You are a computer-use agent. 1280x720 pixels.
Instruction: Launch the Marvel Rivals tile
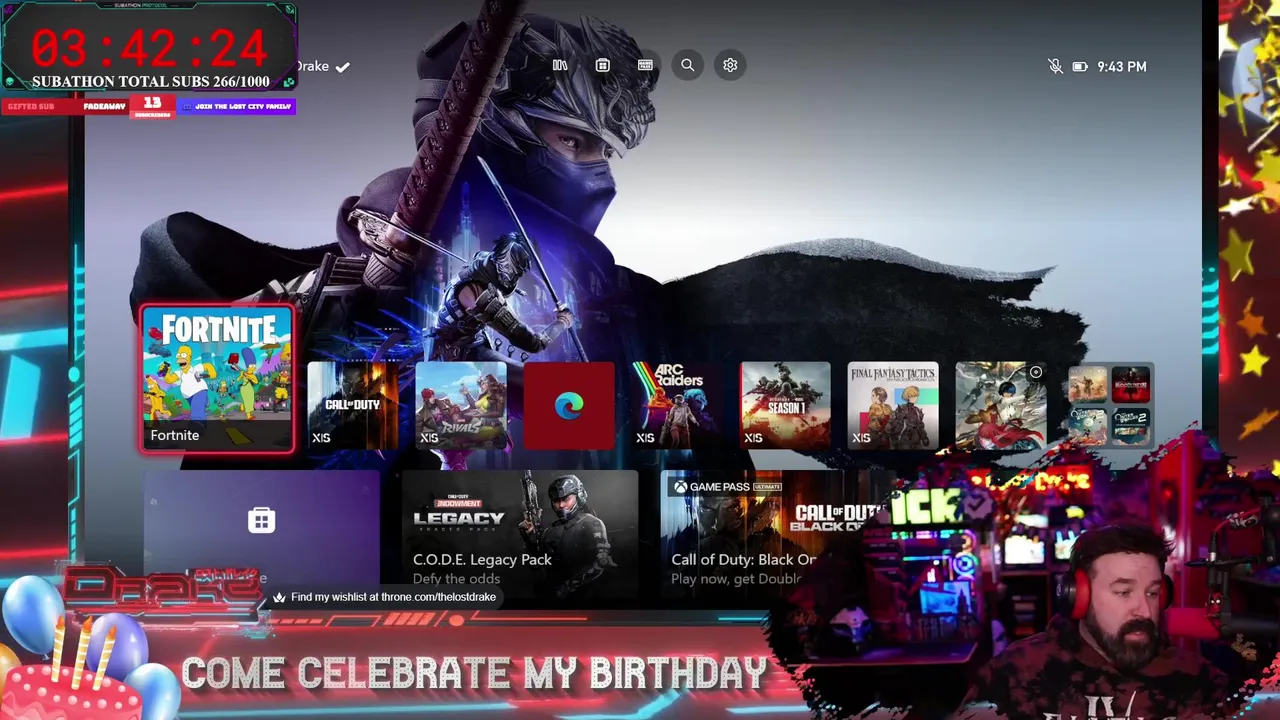pos(460,405)
